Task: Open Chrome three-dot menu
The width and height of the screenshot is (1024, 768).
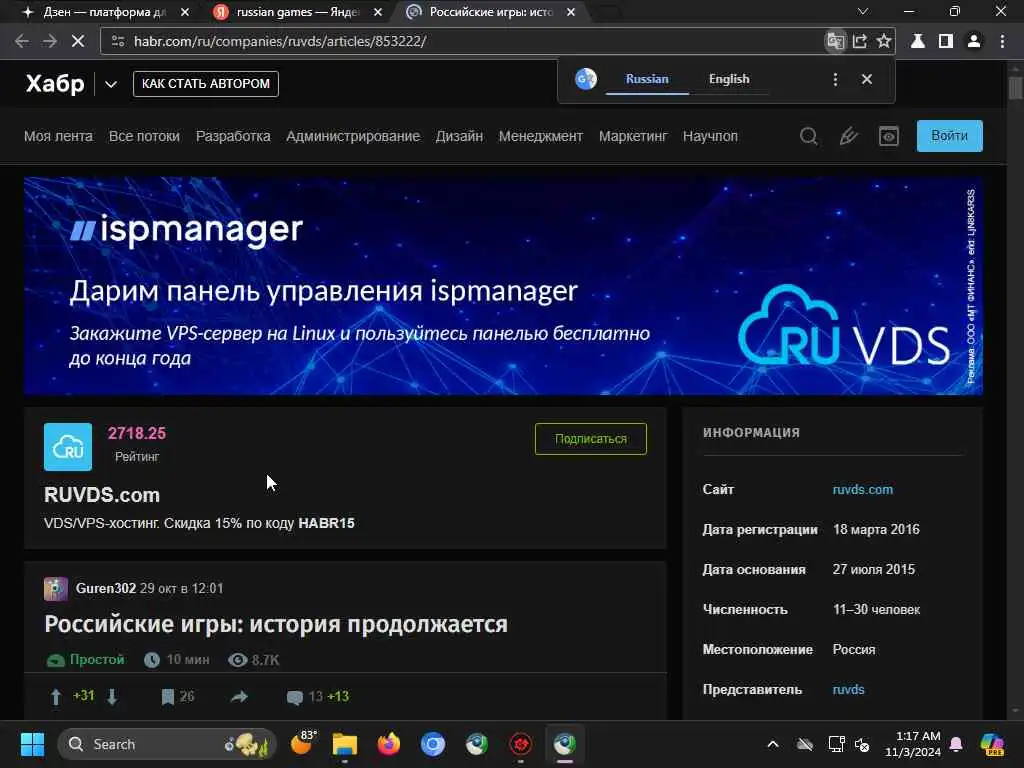Action: pyautogui.click(x=1002, y=41)
